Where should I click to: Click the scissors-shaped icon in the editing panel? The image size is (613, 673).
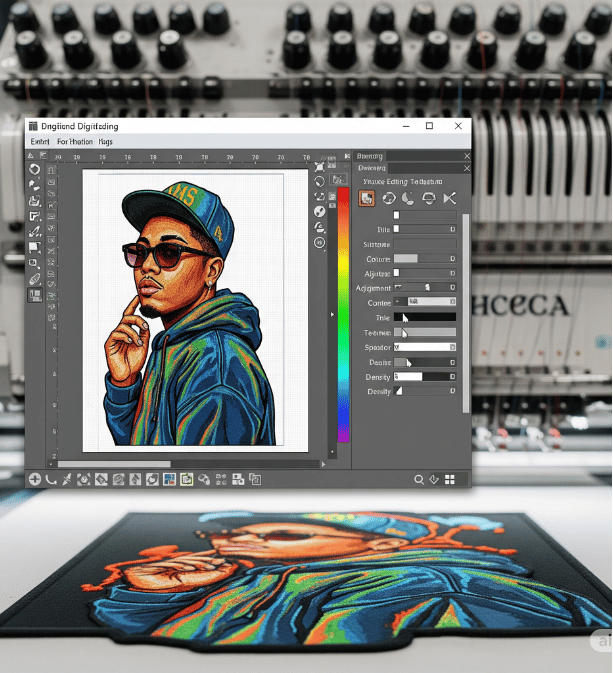(x=449, y=198)
